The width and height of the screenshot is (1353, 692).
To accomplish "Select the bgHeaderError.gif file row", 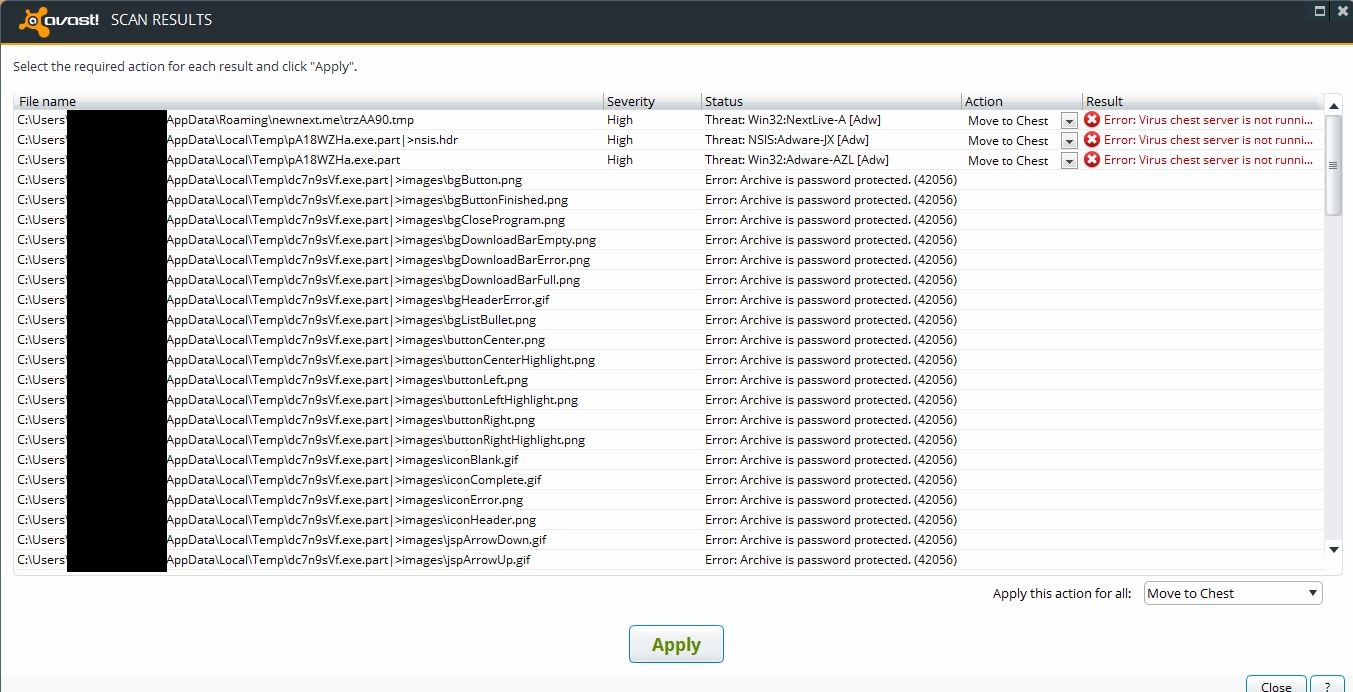I will [x=668, y=300].
